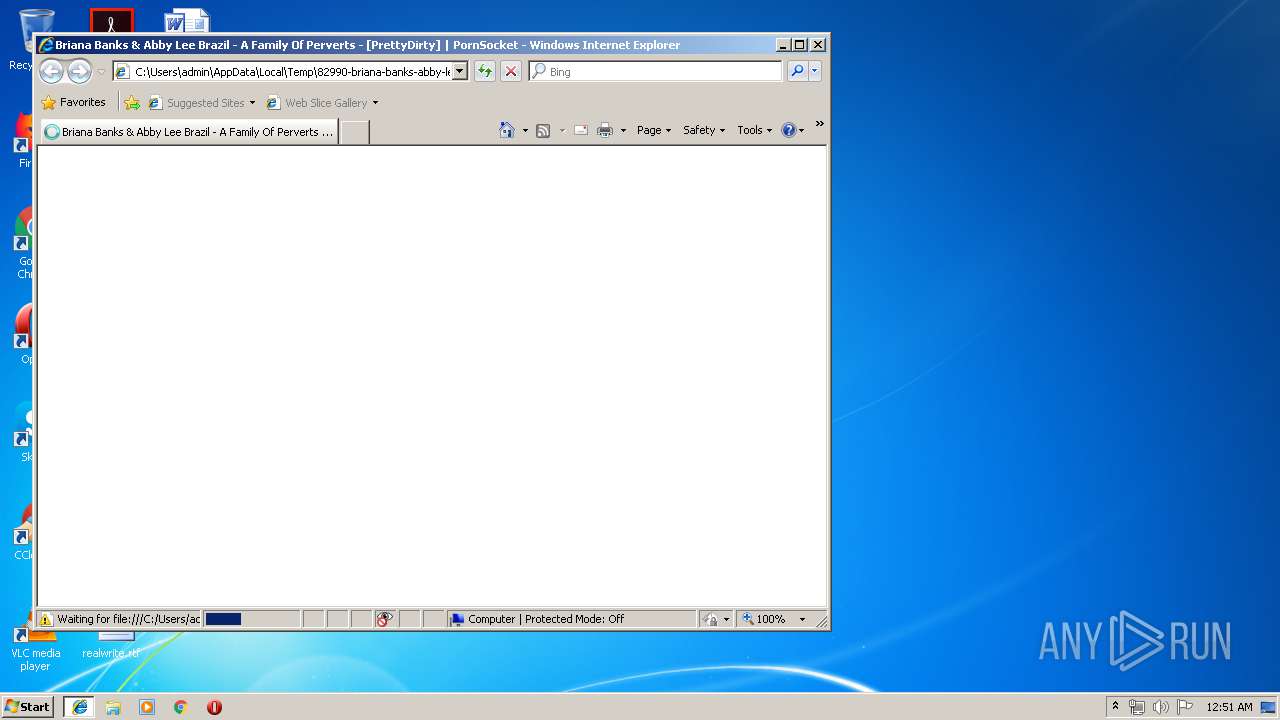Image resolution: width=1280 pixels, height=720 pixels.
Task: Expand the zoom level dropdown arrow
Action: (802, 619)
